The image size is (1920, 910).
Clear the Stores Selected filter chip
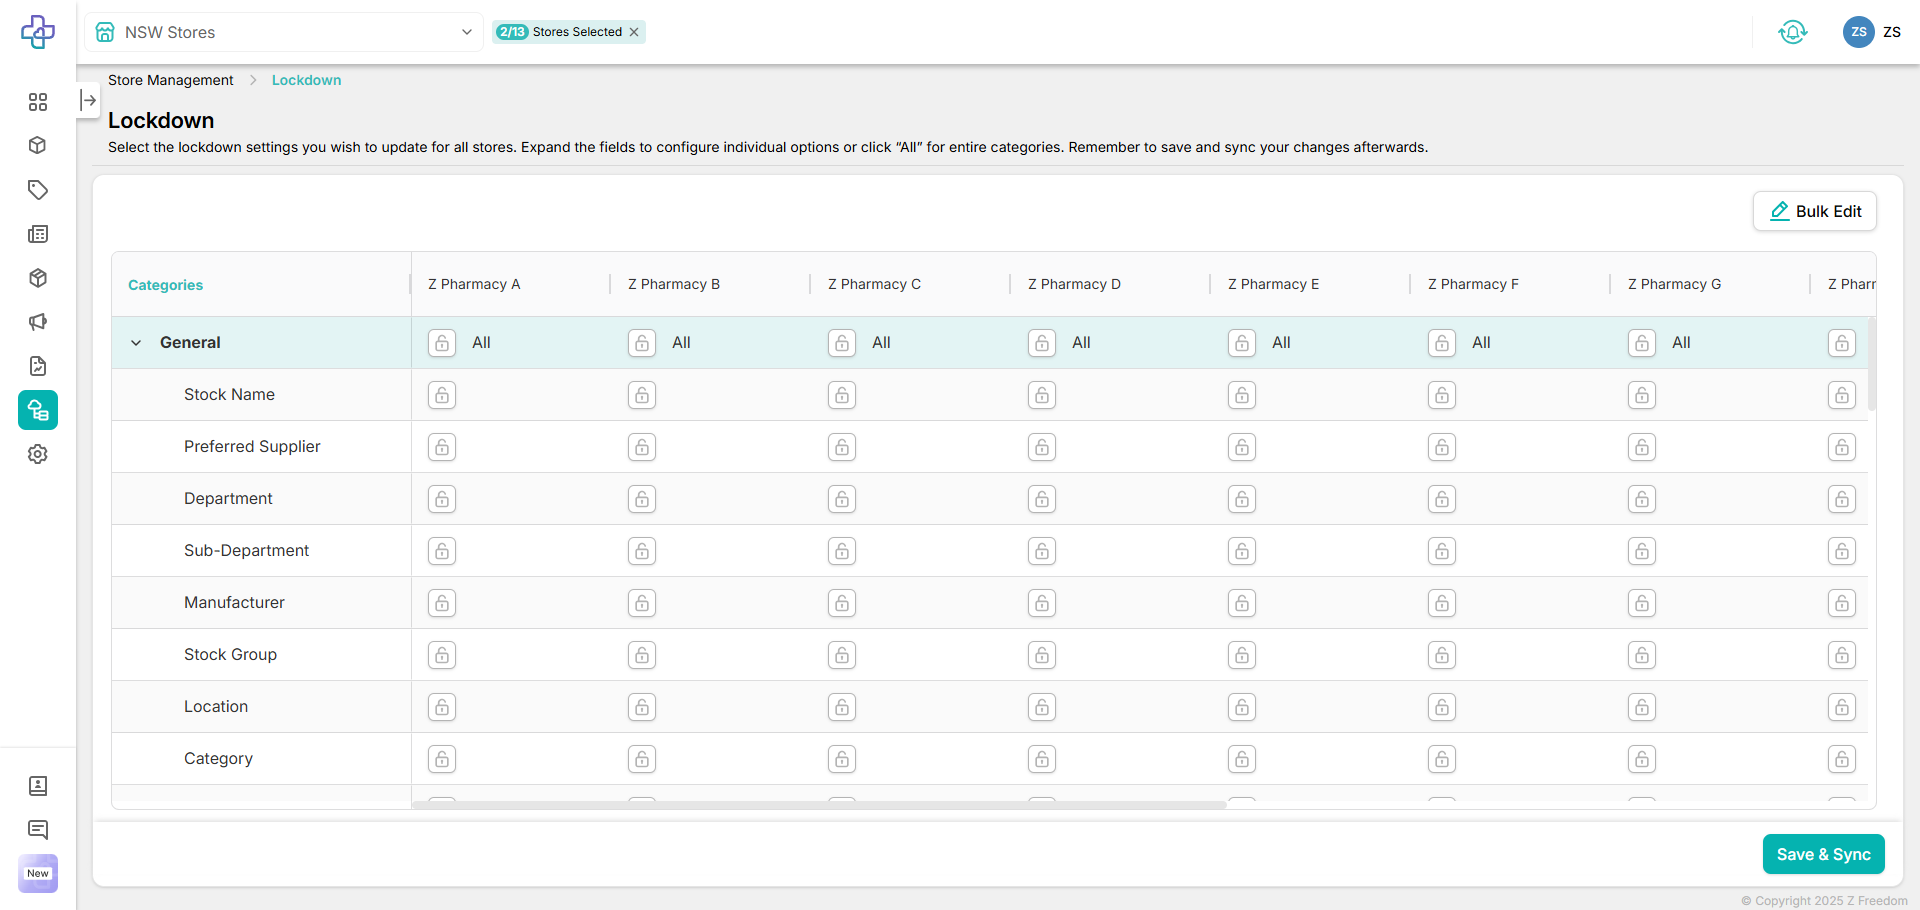[x=634, y=32]
